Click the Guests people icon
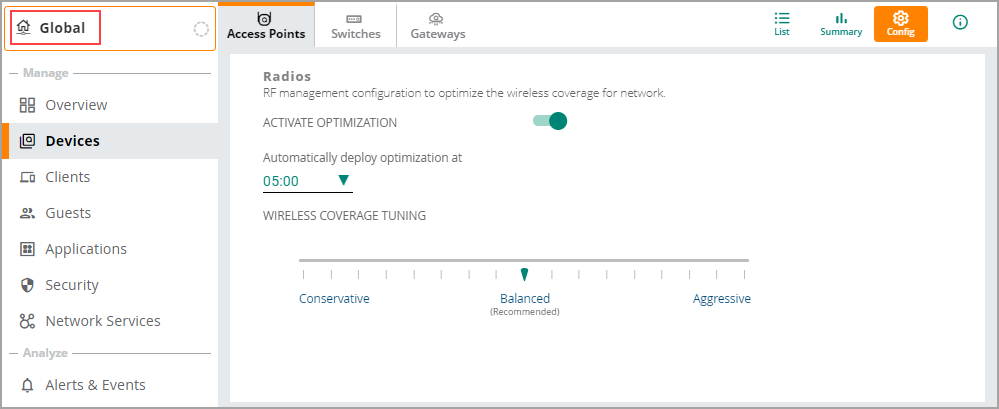 28,213
